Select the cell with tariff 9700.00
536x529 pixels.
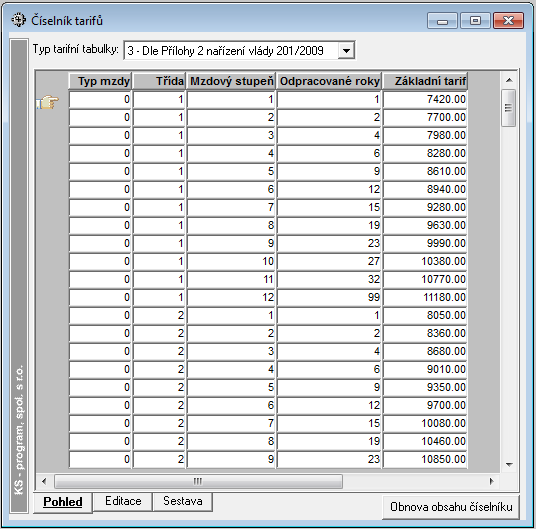pyautogui.click(x=425, y=405)
